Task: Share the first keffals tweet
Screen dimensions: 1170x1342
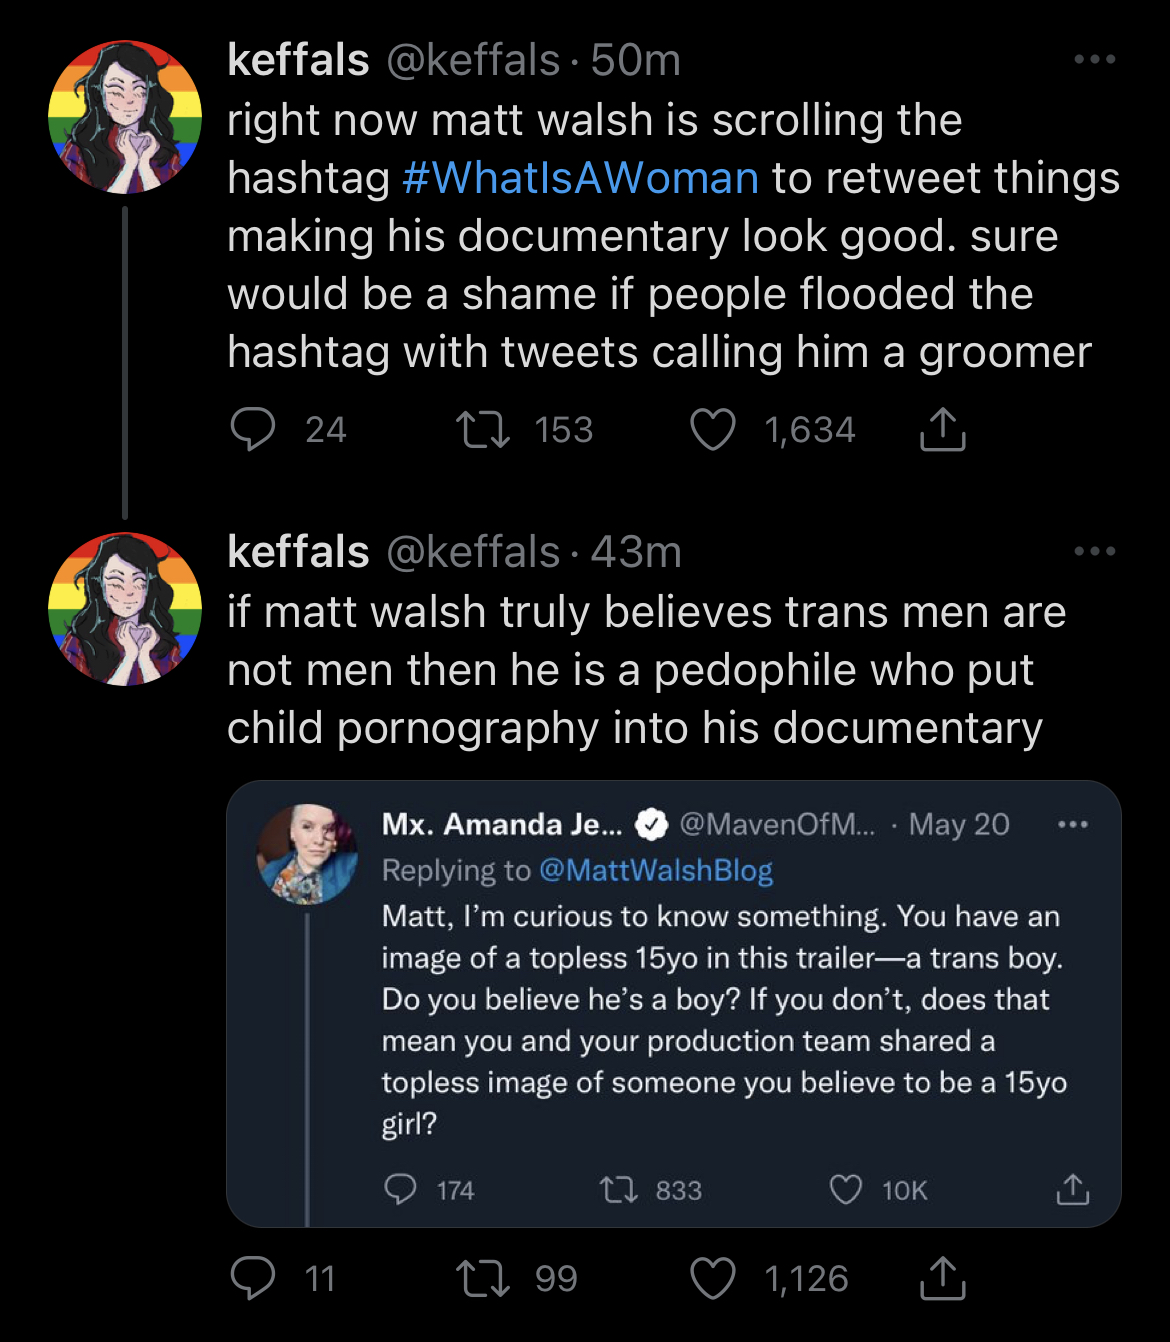Action: click(x=942, y=429)
